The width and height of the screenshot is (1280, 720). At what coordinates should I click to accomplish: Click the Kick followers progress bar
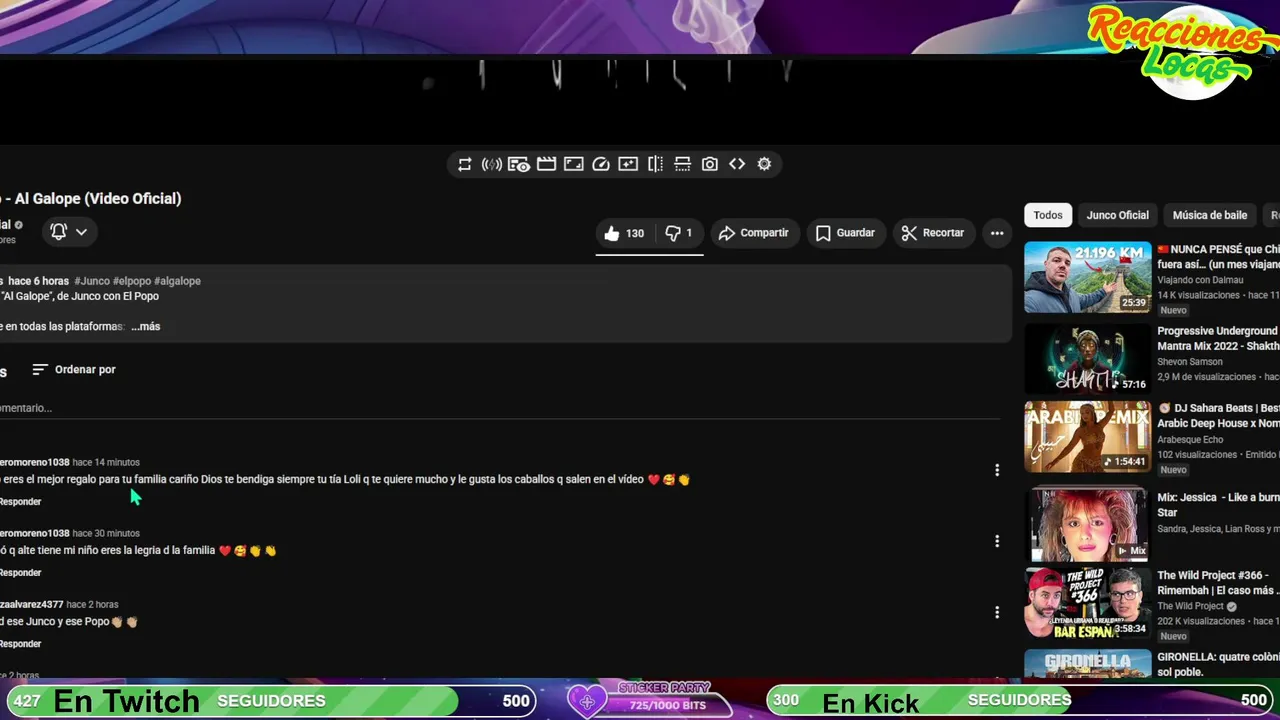1020,701
